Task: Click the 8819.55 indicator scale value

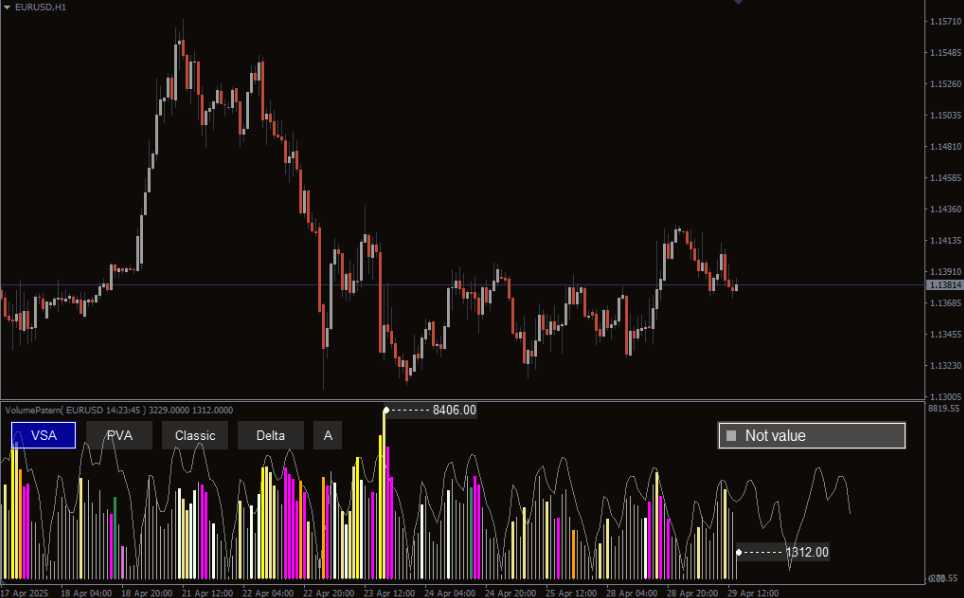Action: [944, 408]
